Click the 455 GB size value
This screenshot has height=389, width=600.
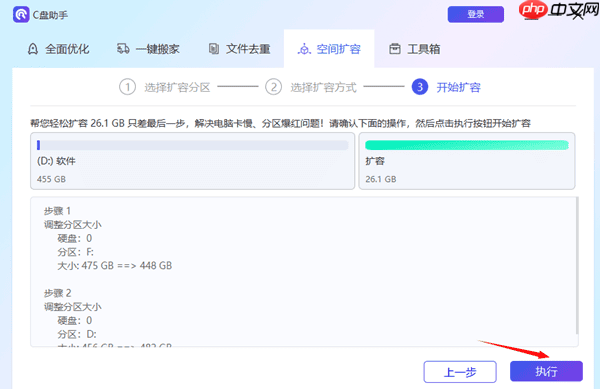[51, 179]
